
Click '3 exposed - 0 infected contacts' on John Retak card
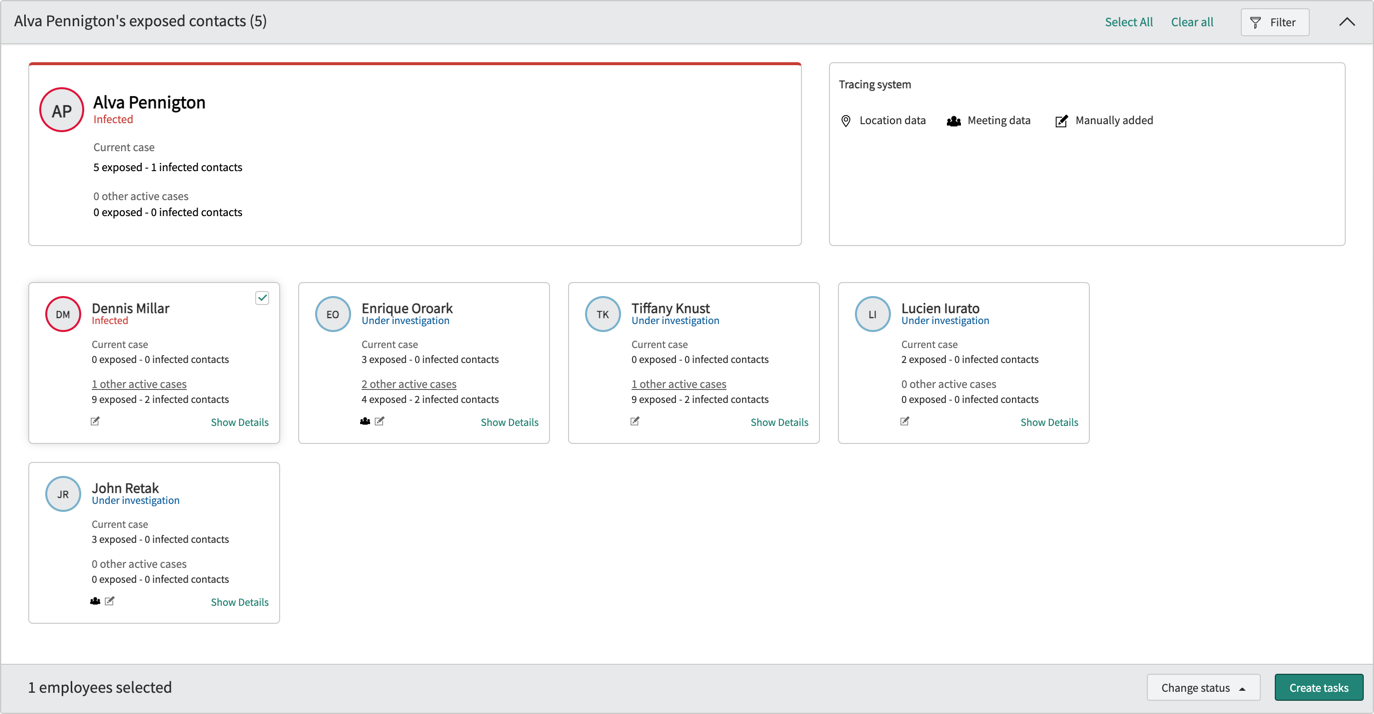click(160, 539)
